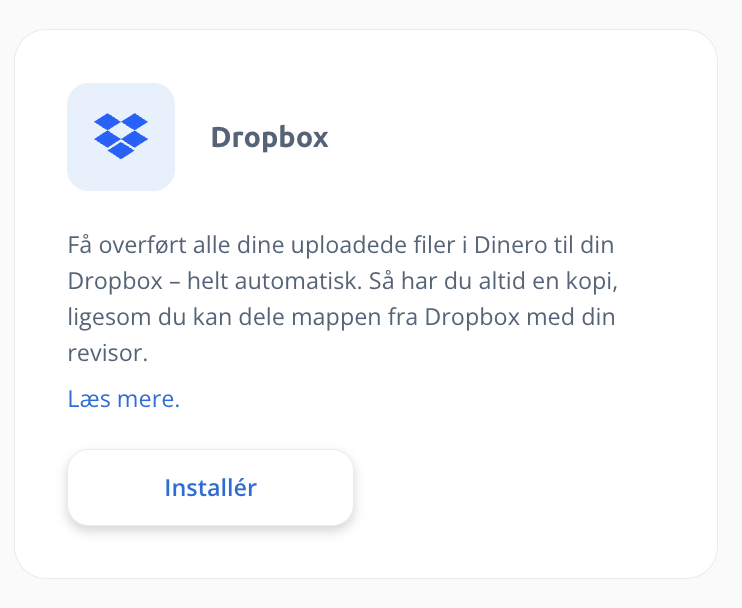Click the text helt automatisk
This screenshot has width=742, height=608.
[274, 281]
